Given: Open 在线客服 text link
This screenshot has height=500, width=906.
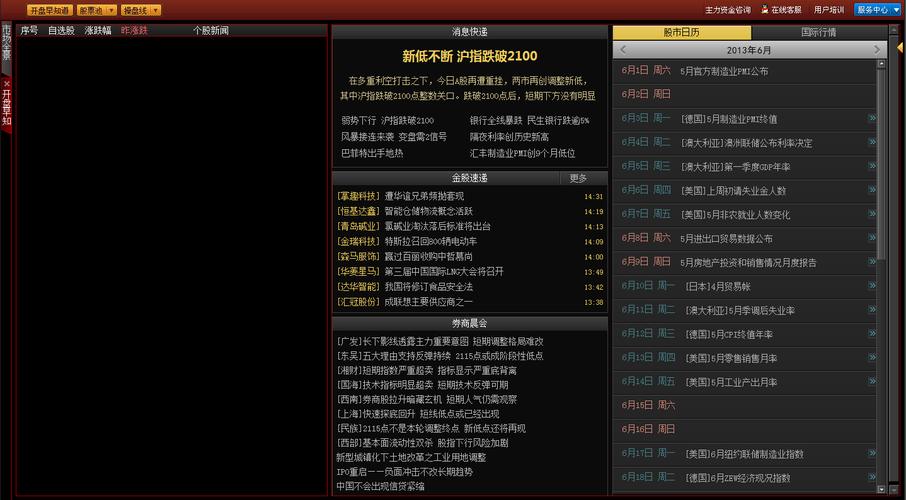Looking at the screenshot, I should [786, 10].
